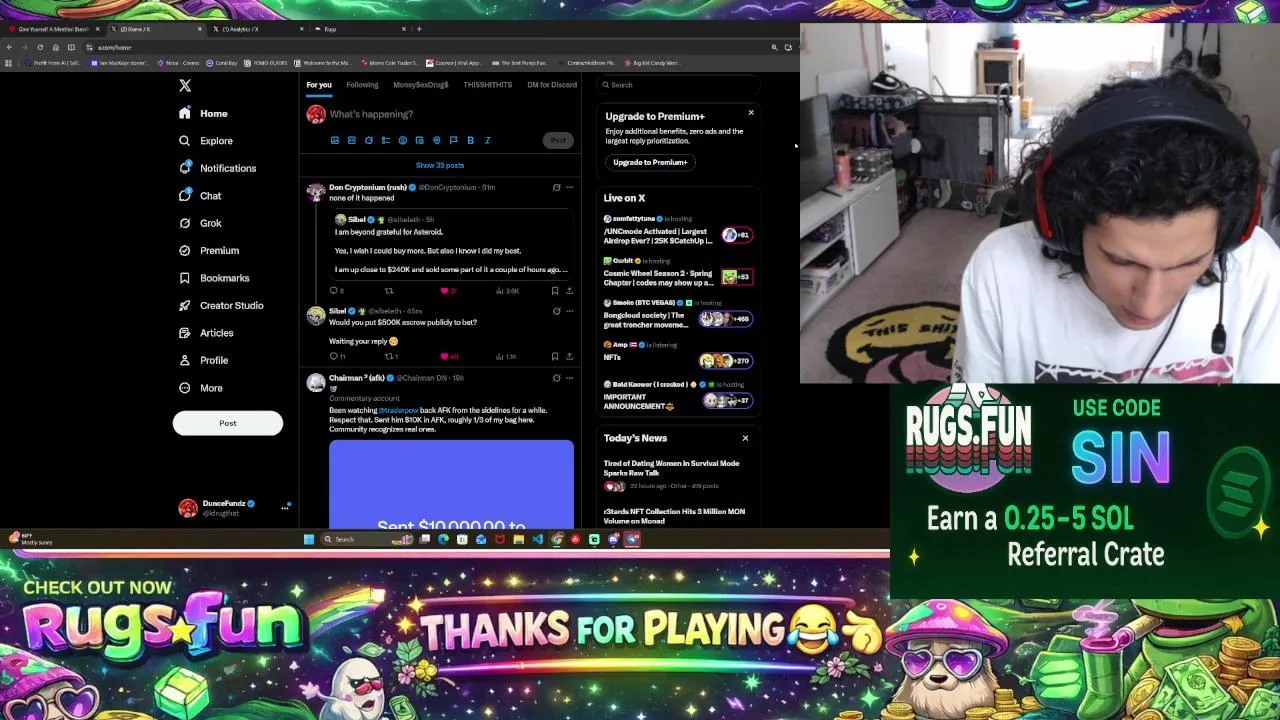Repost the Don Cryptonium post
The image size is (1280, 720).
point(389,291)
